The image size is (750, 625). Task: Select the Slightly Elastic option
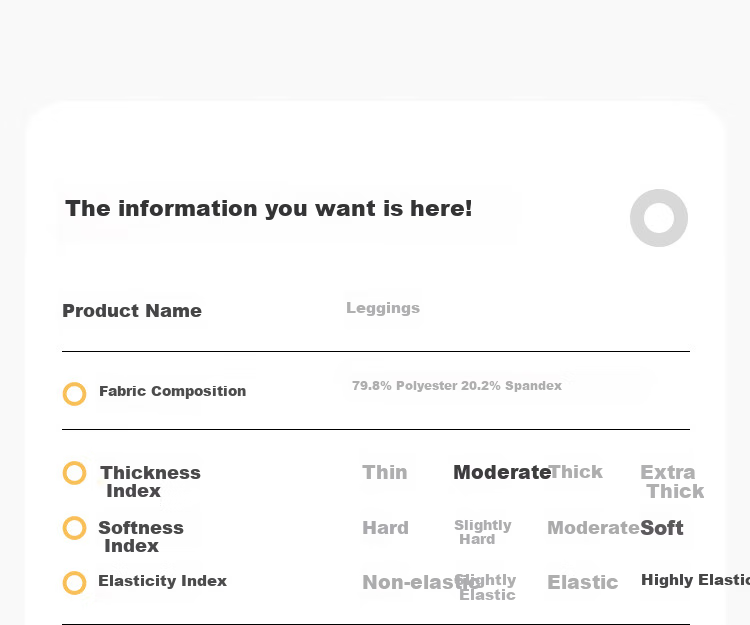point(485,587)
